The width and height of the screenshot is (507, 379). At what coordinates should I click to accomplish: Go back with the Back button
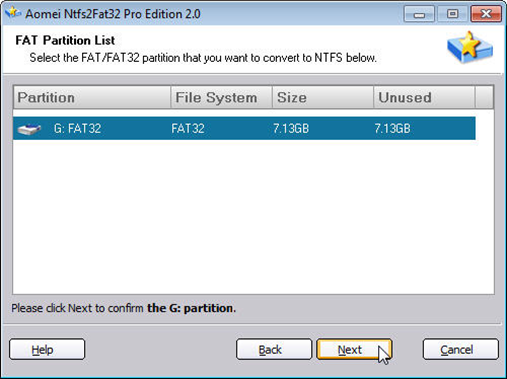coord(274,349)
